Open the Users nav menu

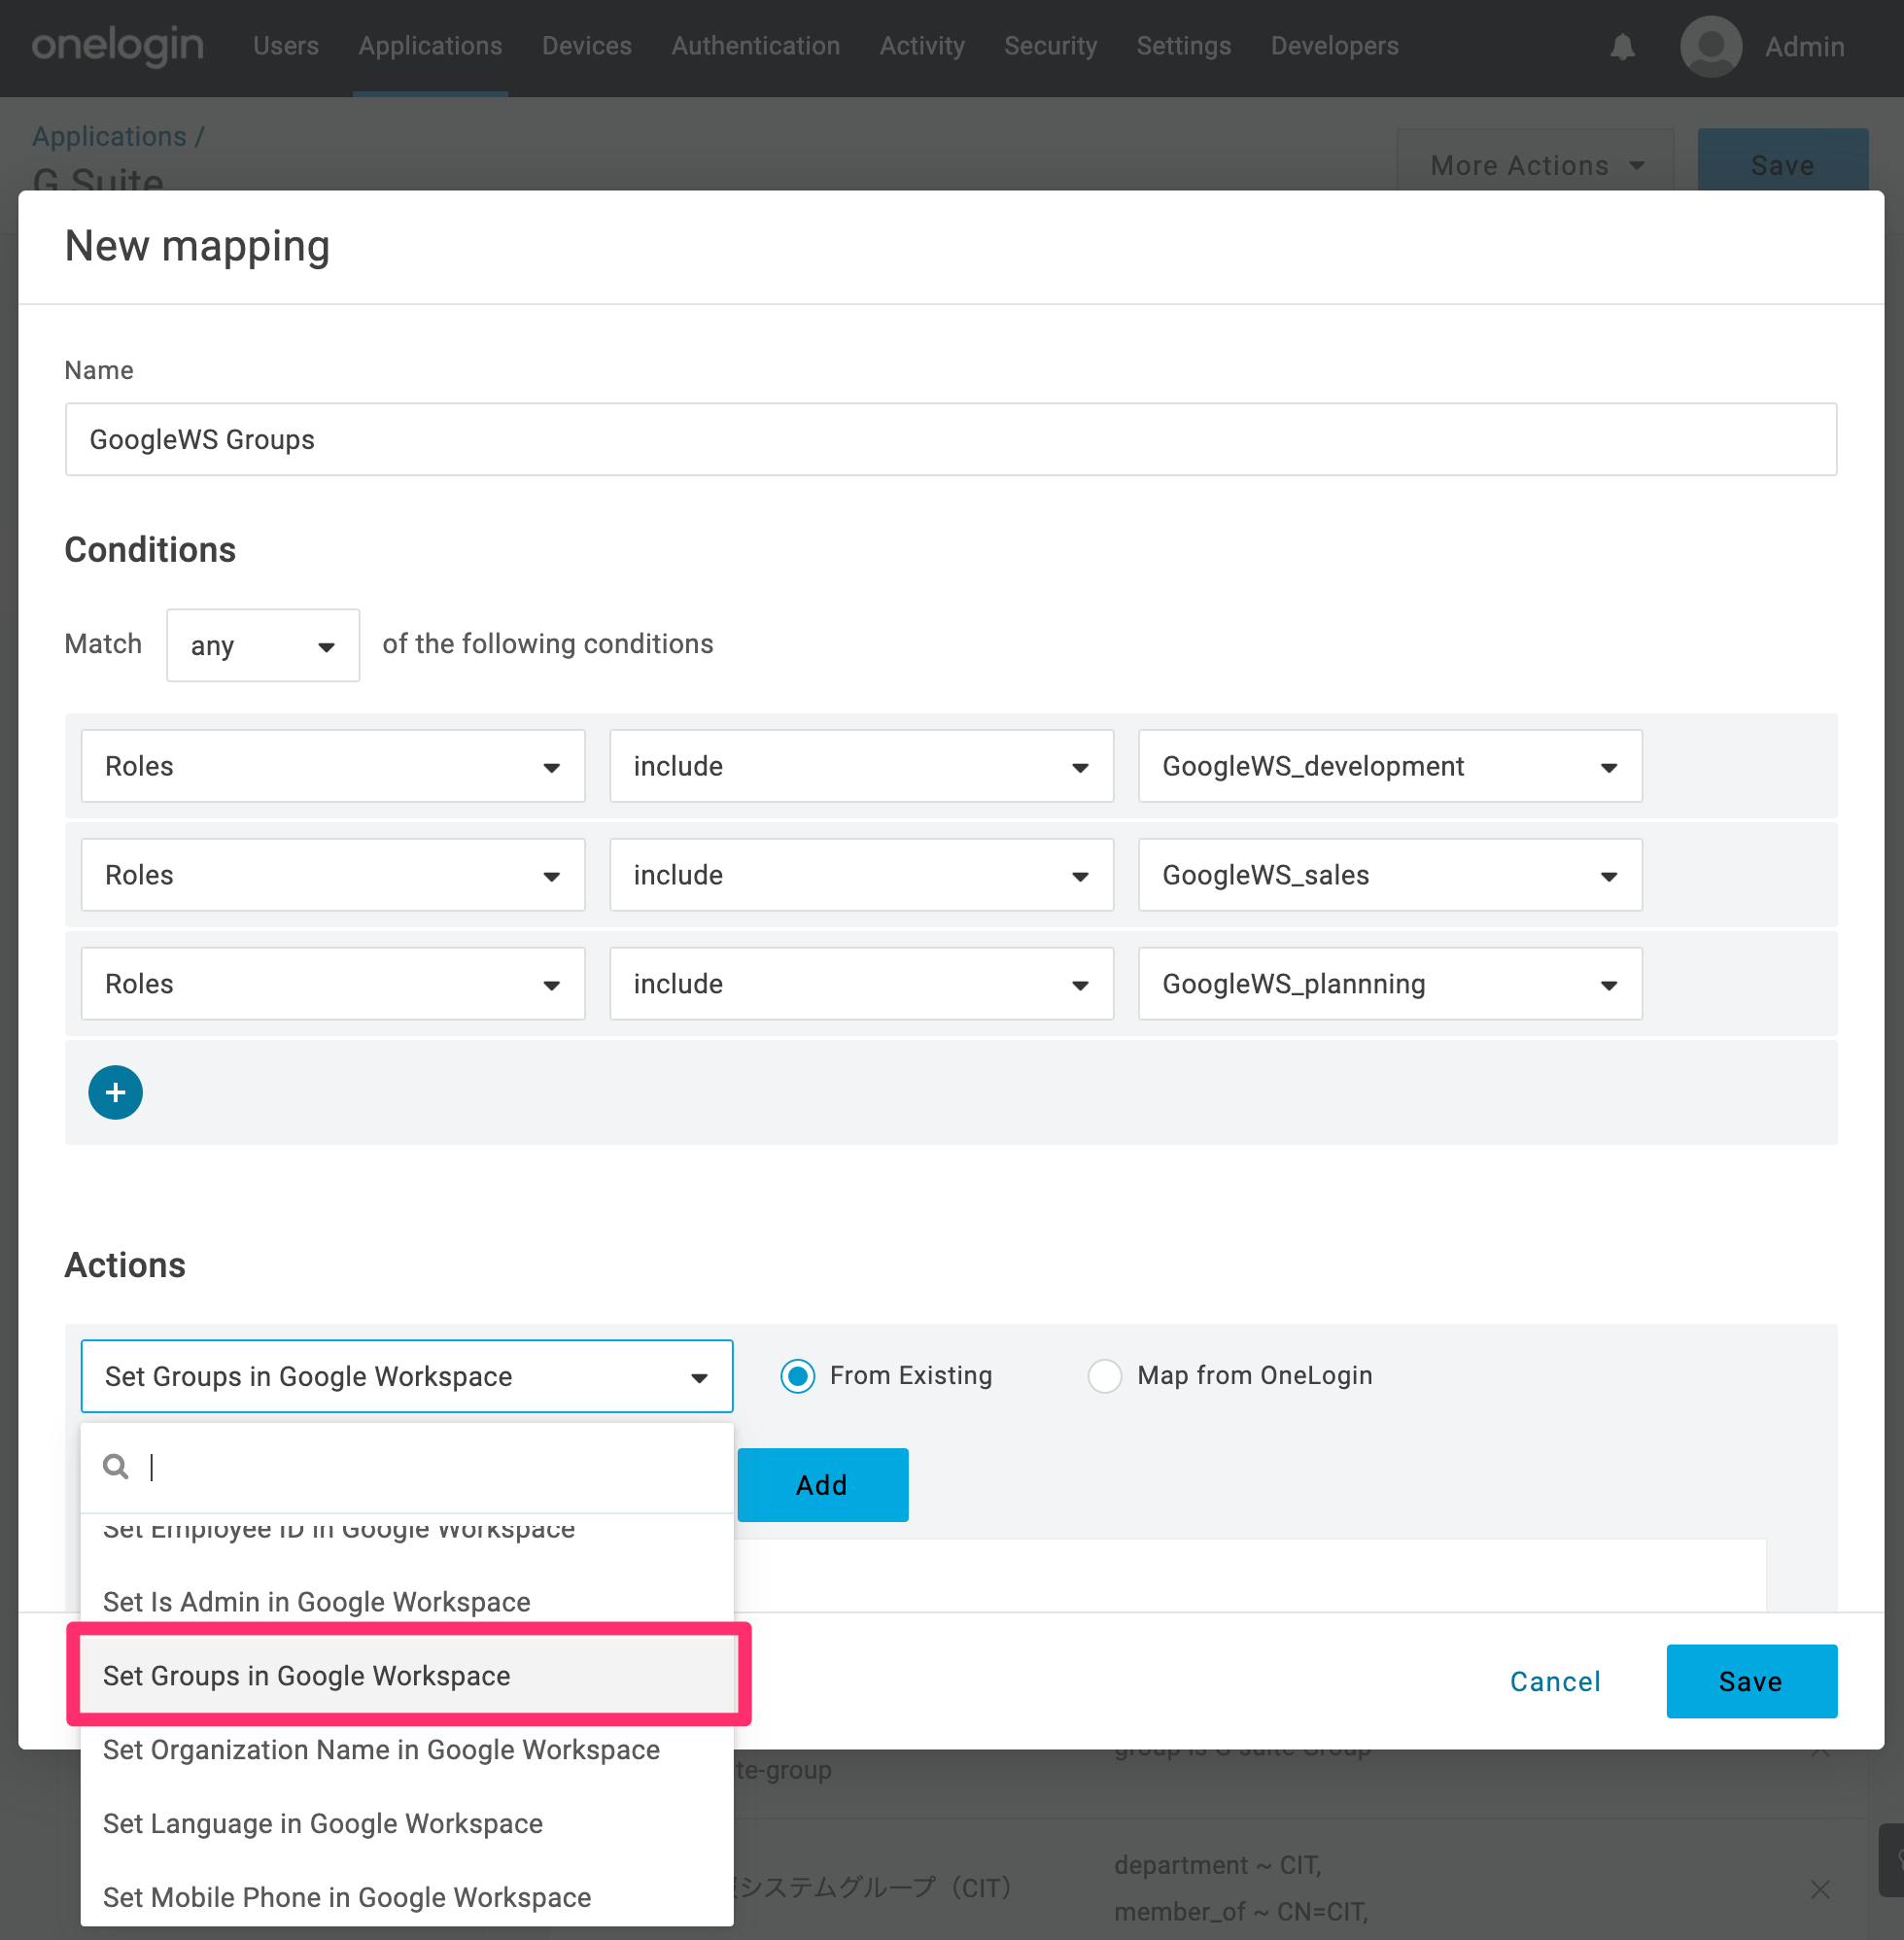(286, 46)
